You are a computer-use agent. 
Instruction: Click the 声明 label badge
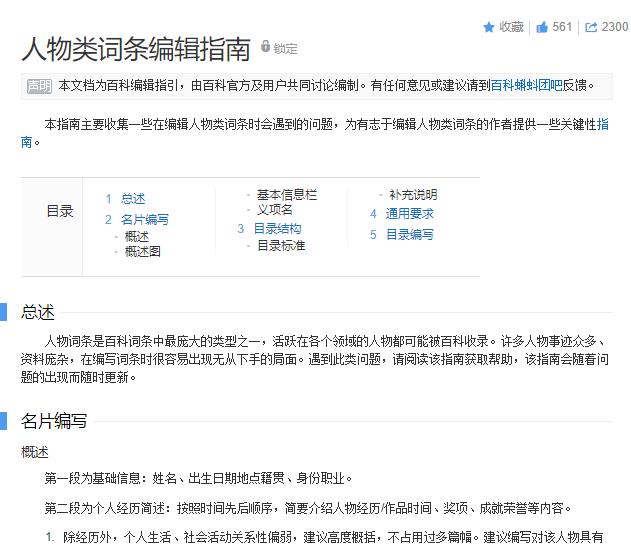click(x=39, y=86)
